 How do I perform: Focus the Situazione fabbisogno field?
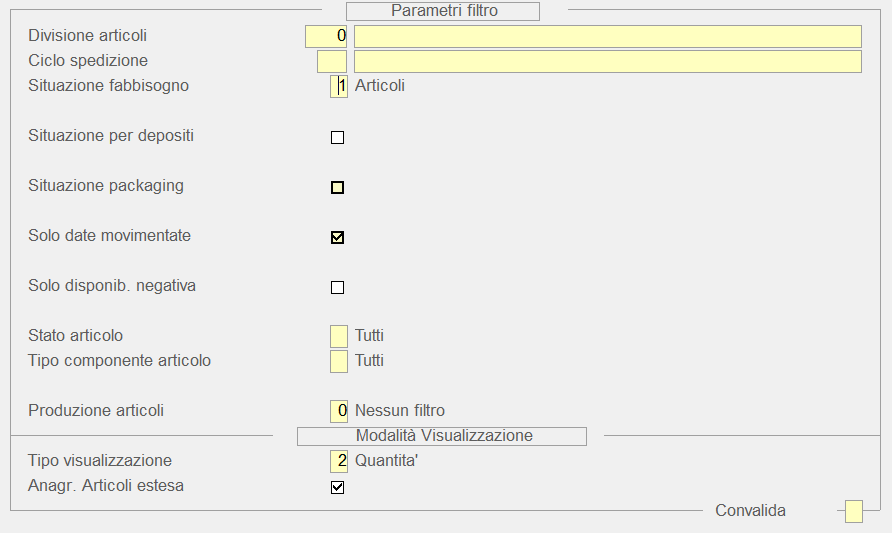(x=339, y=86)
